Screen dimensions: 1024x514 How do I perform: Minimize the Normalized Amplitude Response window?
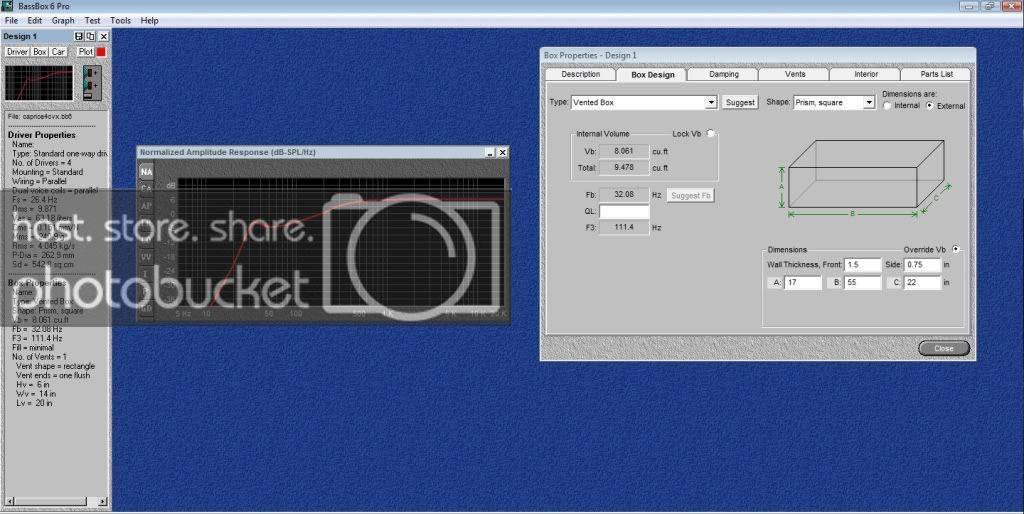[x=490, y=152]
